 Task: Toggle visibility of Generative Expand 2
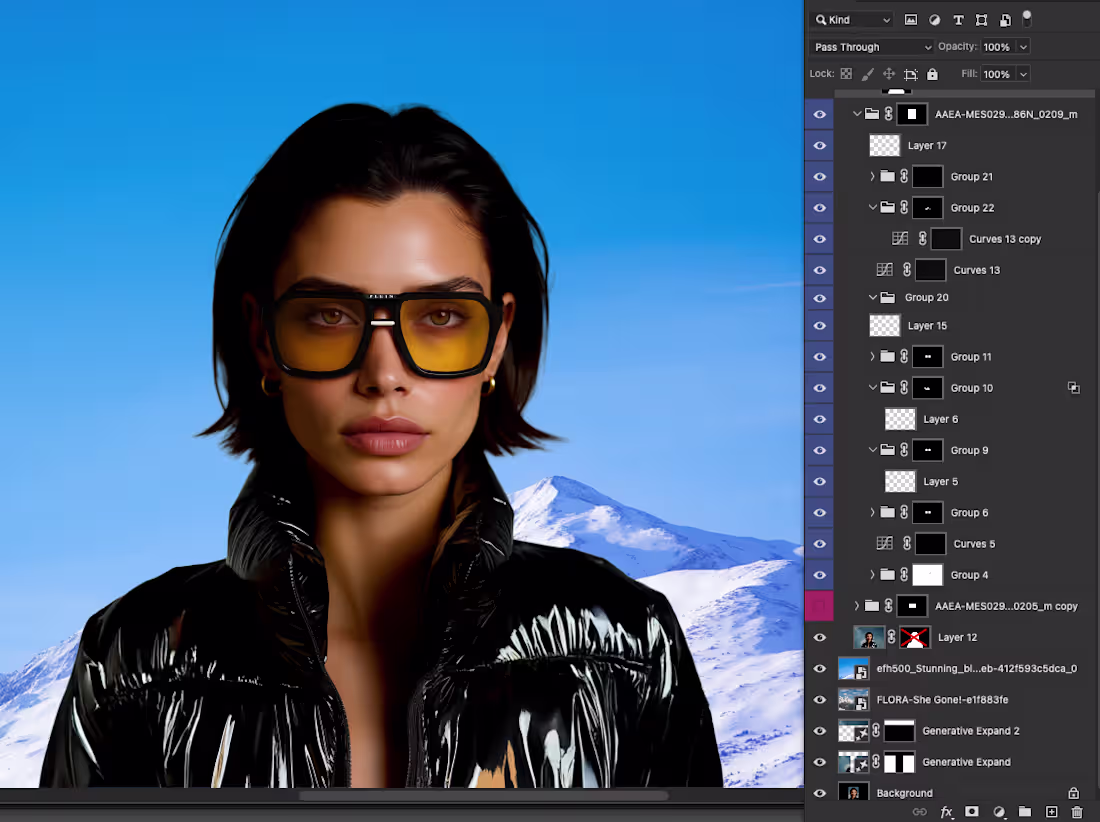[819, 731]
